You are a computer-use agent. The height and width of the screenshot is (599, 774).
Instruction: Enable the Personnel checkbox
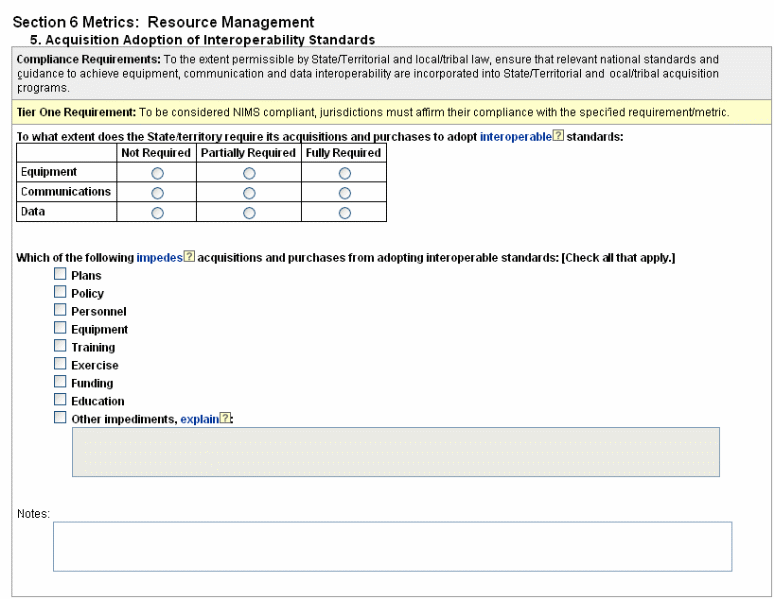point(60,311)
